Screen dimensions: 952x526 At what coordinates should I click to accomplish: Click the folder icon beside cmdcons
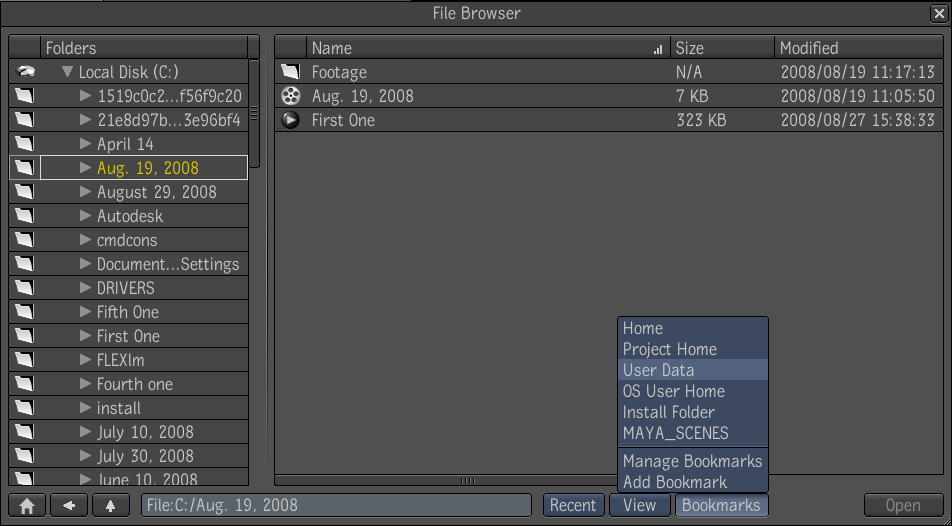pos(24,240)
